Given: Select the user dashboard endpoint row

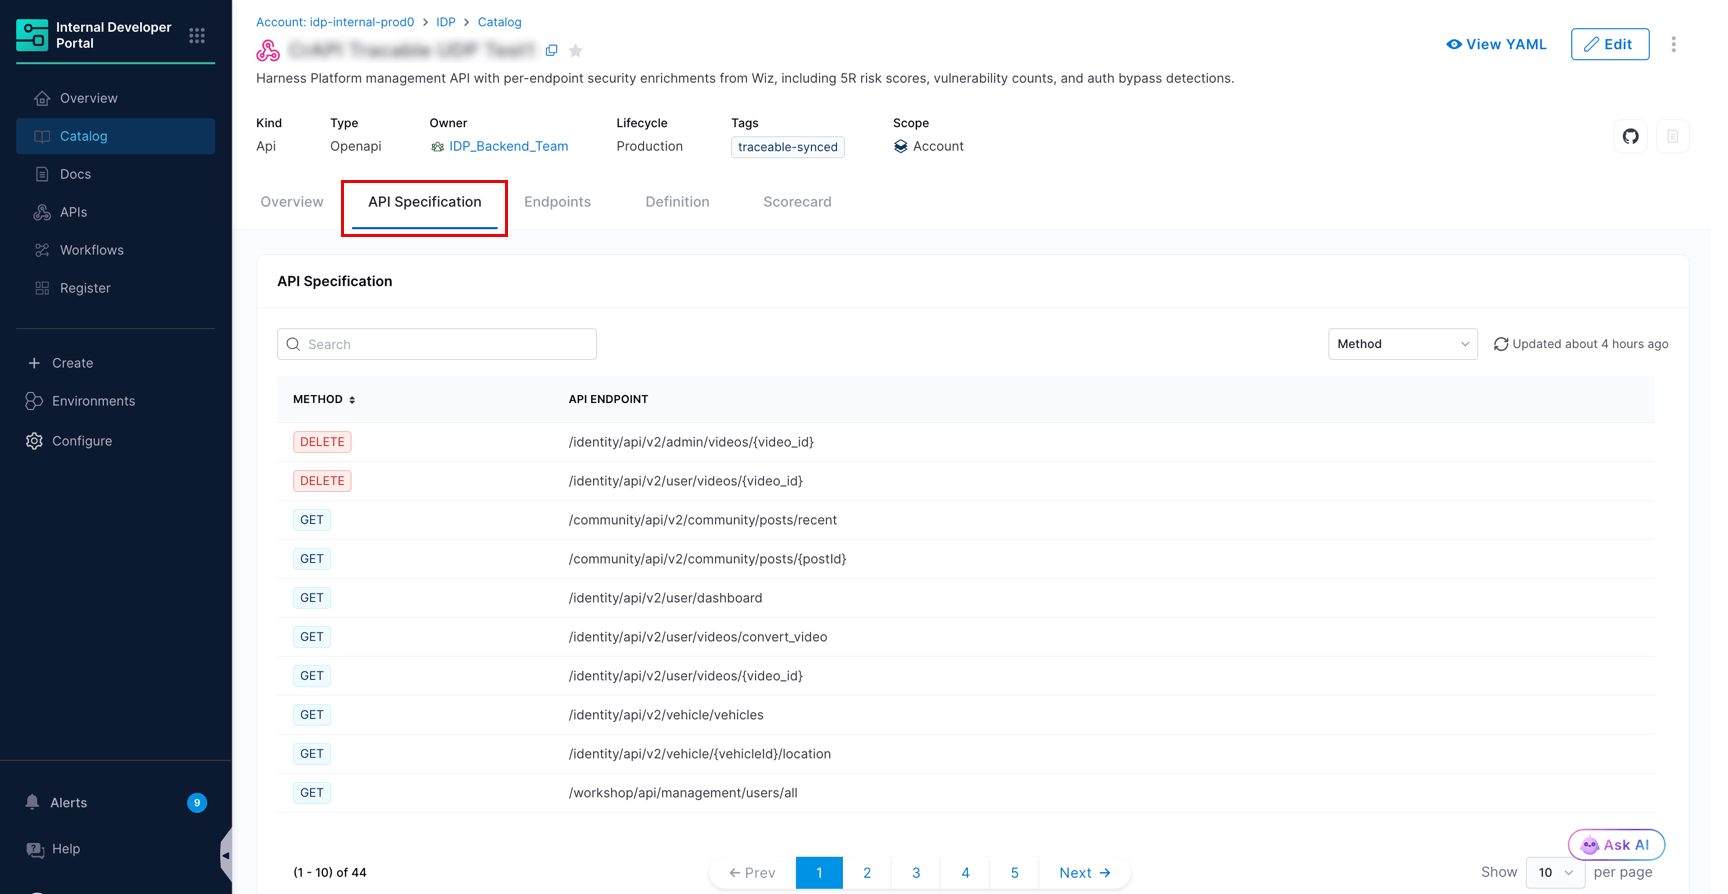Looking at the screenshot, I should (x=966, y=598).
